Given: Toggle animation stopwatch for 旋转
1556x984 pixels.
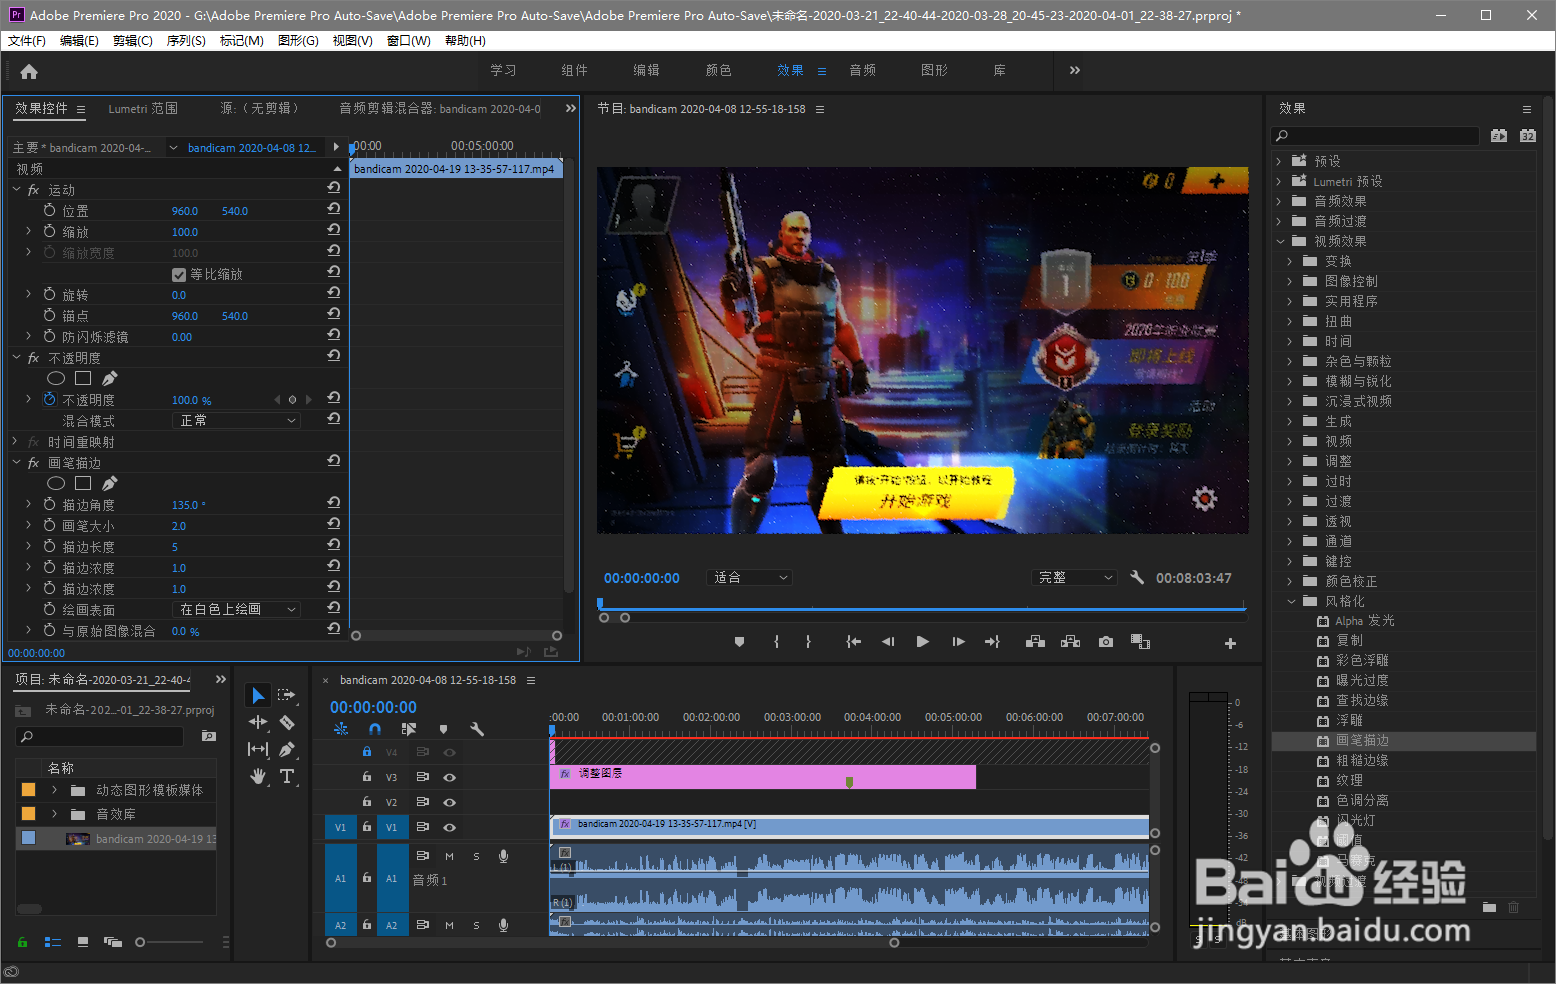Looking at the screenshot, I should 49,294.
